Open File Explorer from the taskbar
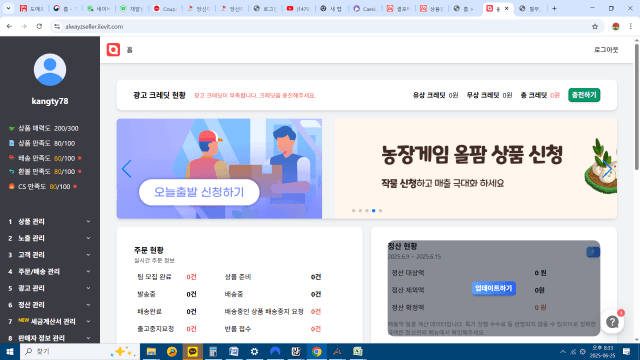The height and width of the screenshot is (360, 640). point(151,351)
